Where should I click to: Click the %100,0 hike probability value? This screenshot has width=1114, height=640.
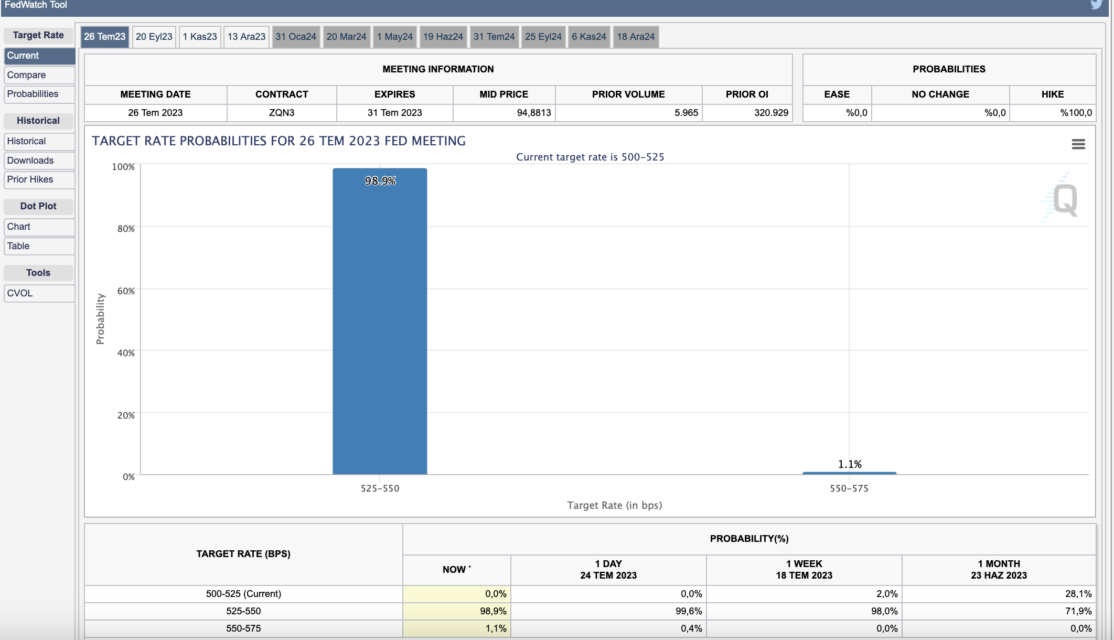click(x=1076, y=113)
